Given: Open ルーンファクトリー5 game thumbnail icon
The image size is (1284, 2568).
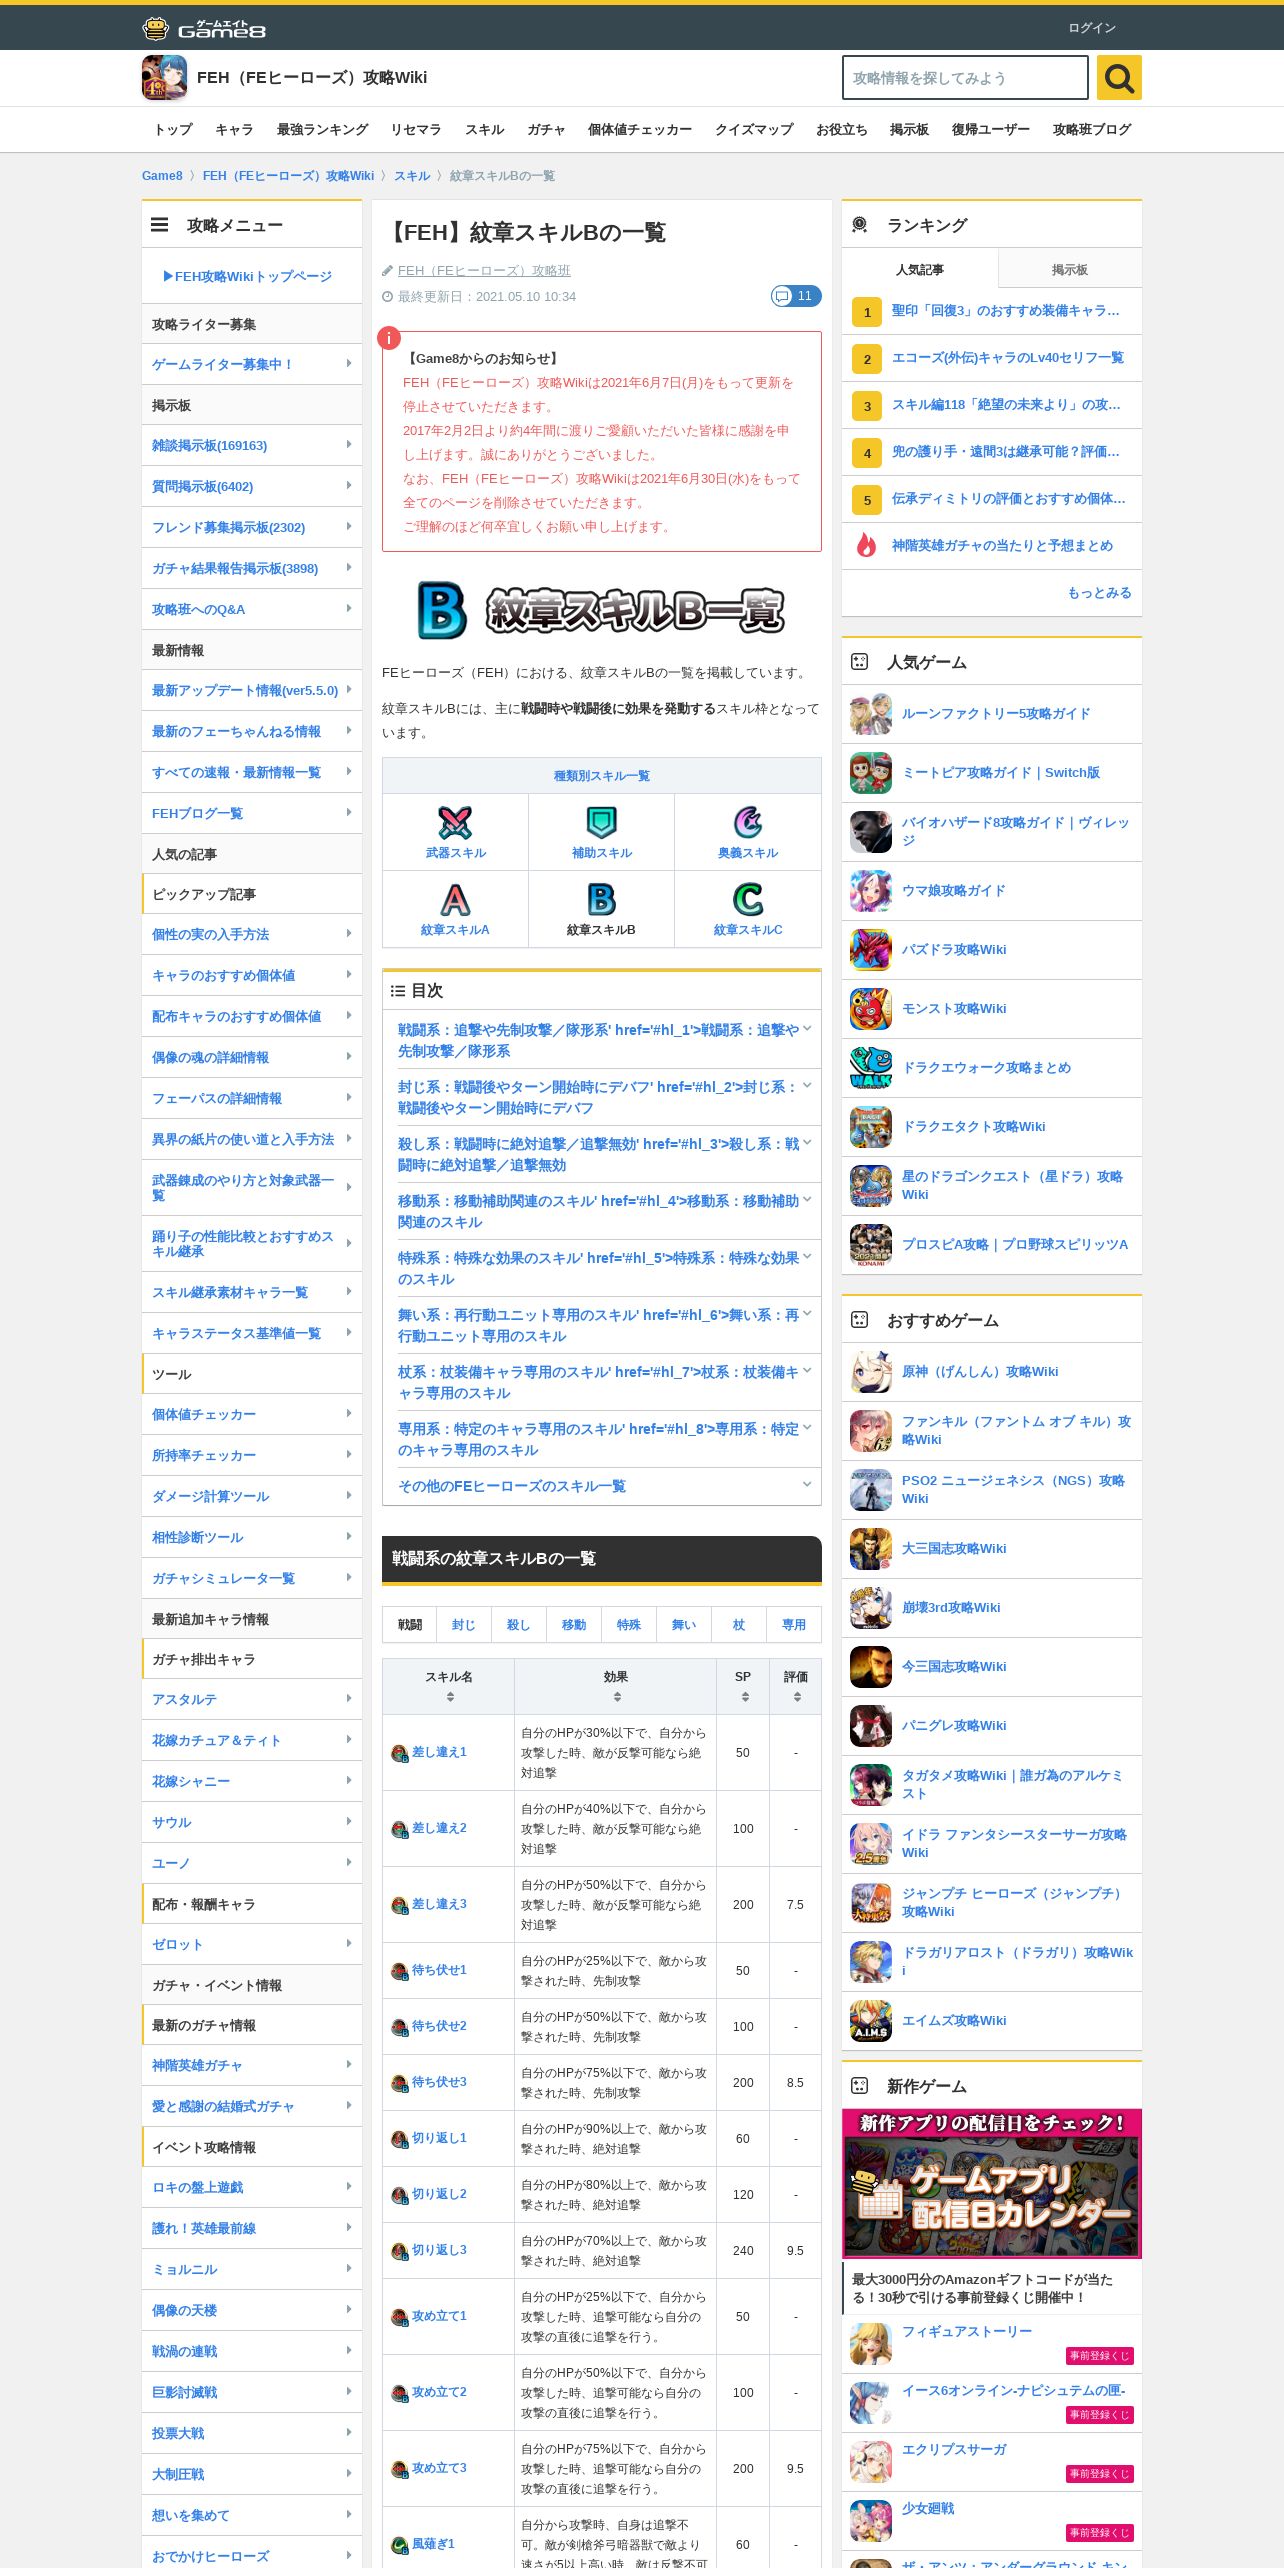Looking at the screenshot, I should 871,714.
